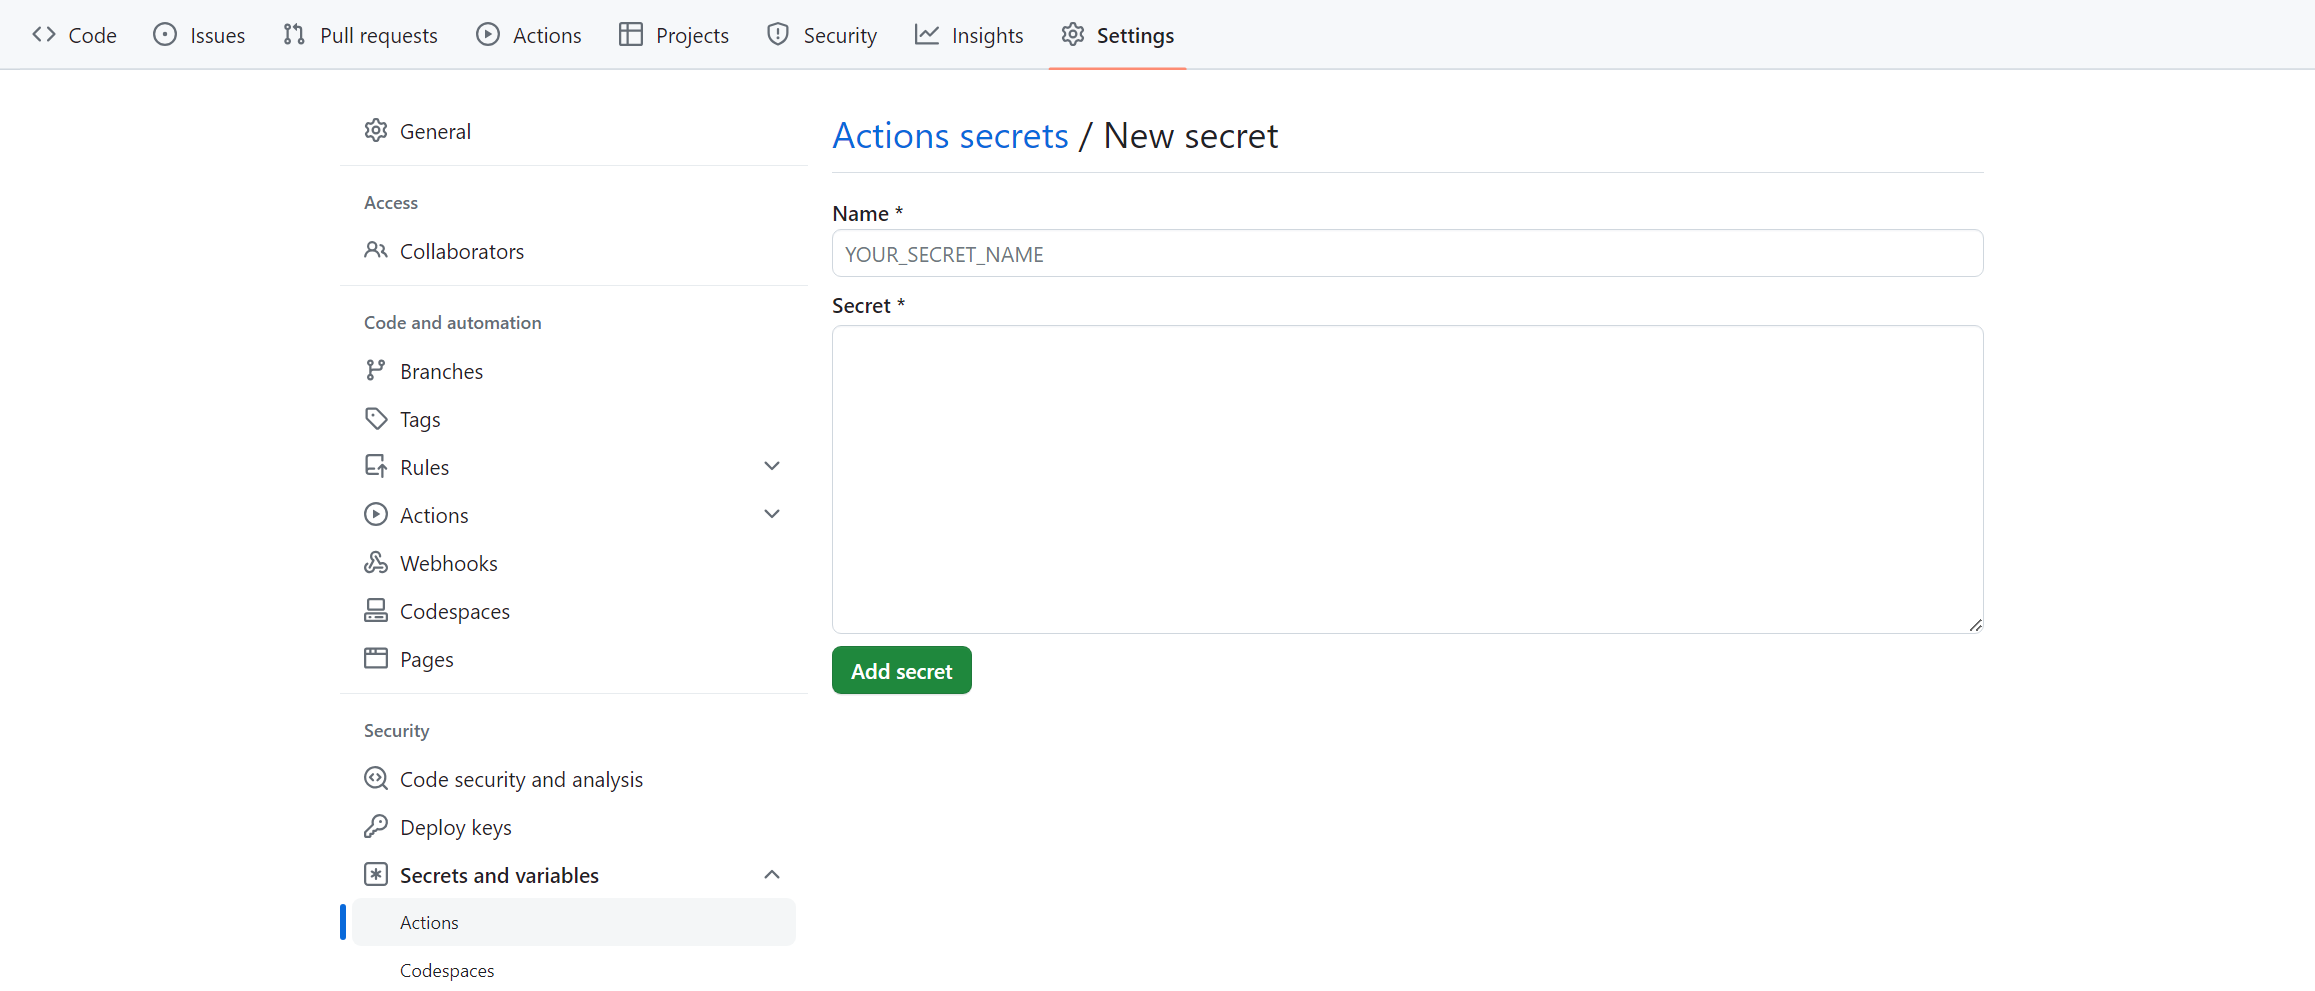This screenshot has width=2315, height=991.
Task: Click the Collaborators people icon
Action: click(376, 251)
